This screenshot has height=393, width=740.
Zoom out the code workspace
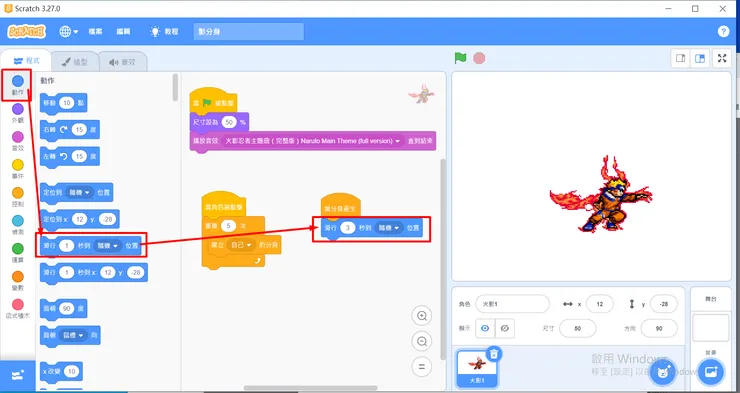point(421,341)
